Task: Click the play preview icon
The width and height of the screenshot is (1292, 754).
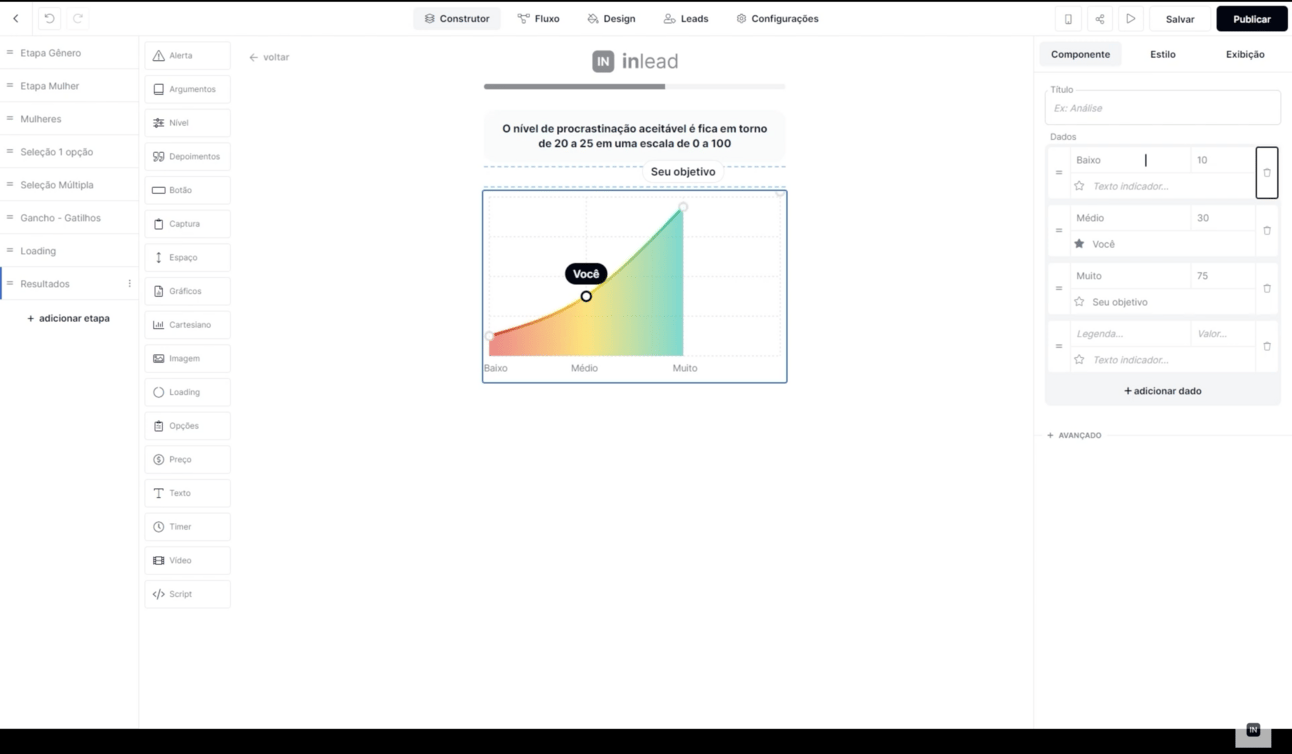Action: (1130, 19)
